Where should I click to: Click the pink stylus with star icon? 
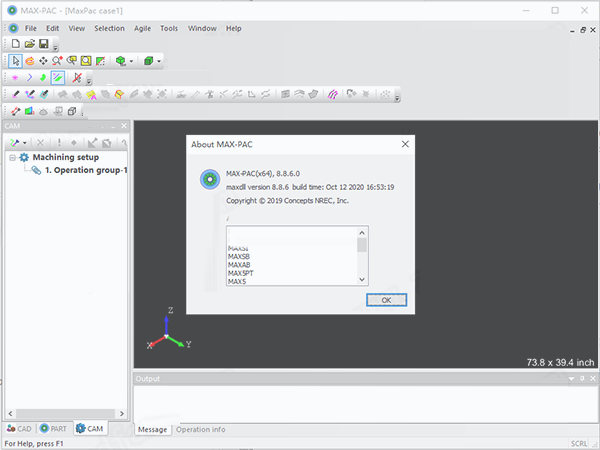click(29, 94)
